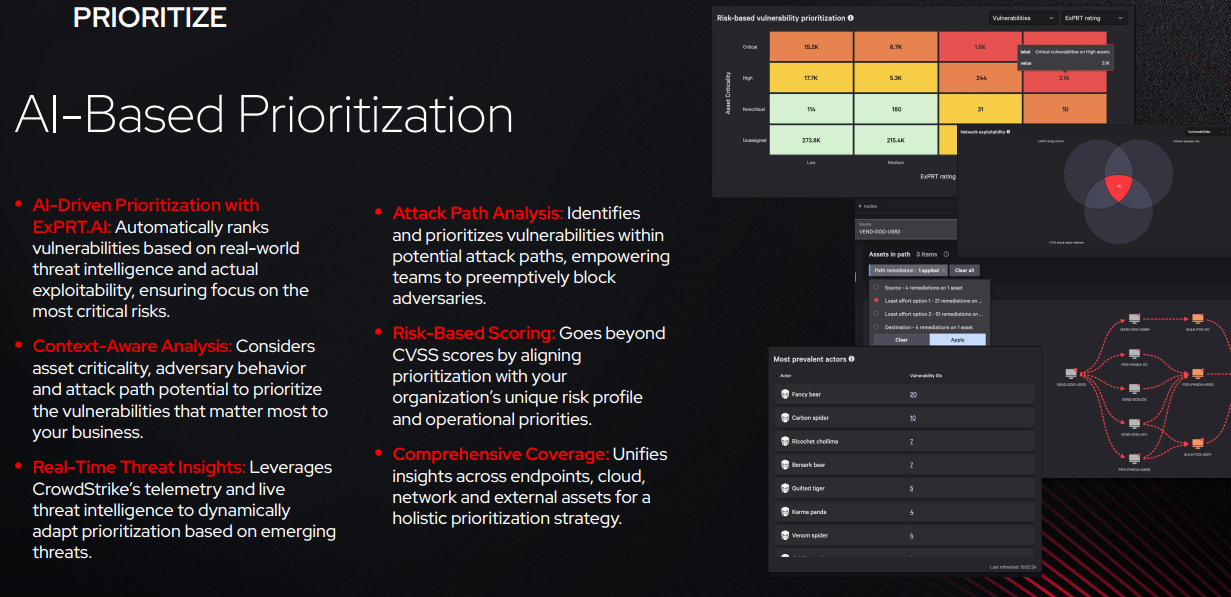Open Berserk bear's 7 vulnerability IDs link
Viewport: 1231px width, 597px height.
pos(911,465)
